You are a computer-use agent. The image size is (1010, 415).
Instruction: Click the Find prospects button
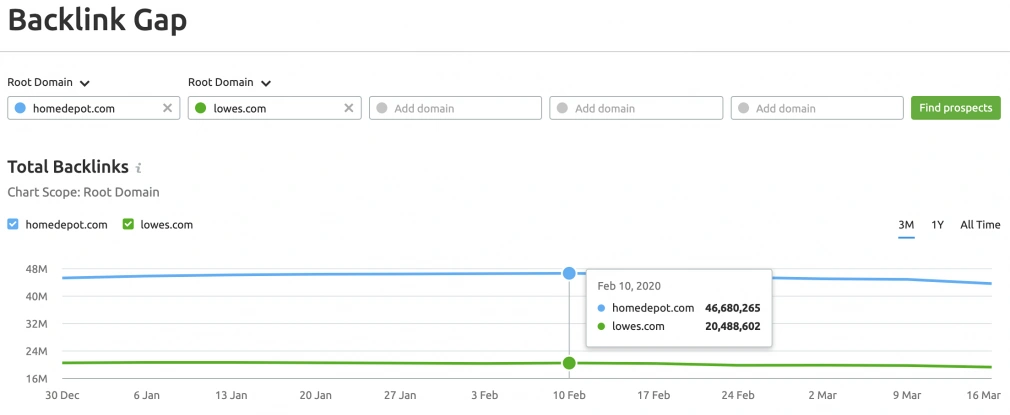click(x=956, y=108)
